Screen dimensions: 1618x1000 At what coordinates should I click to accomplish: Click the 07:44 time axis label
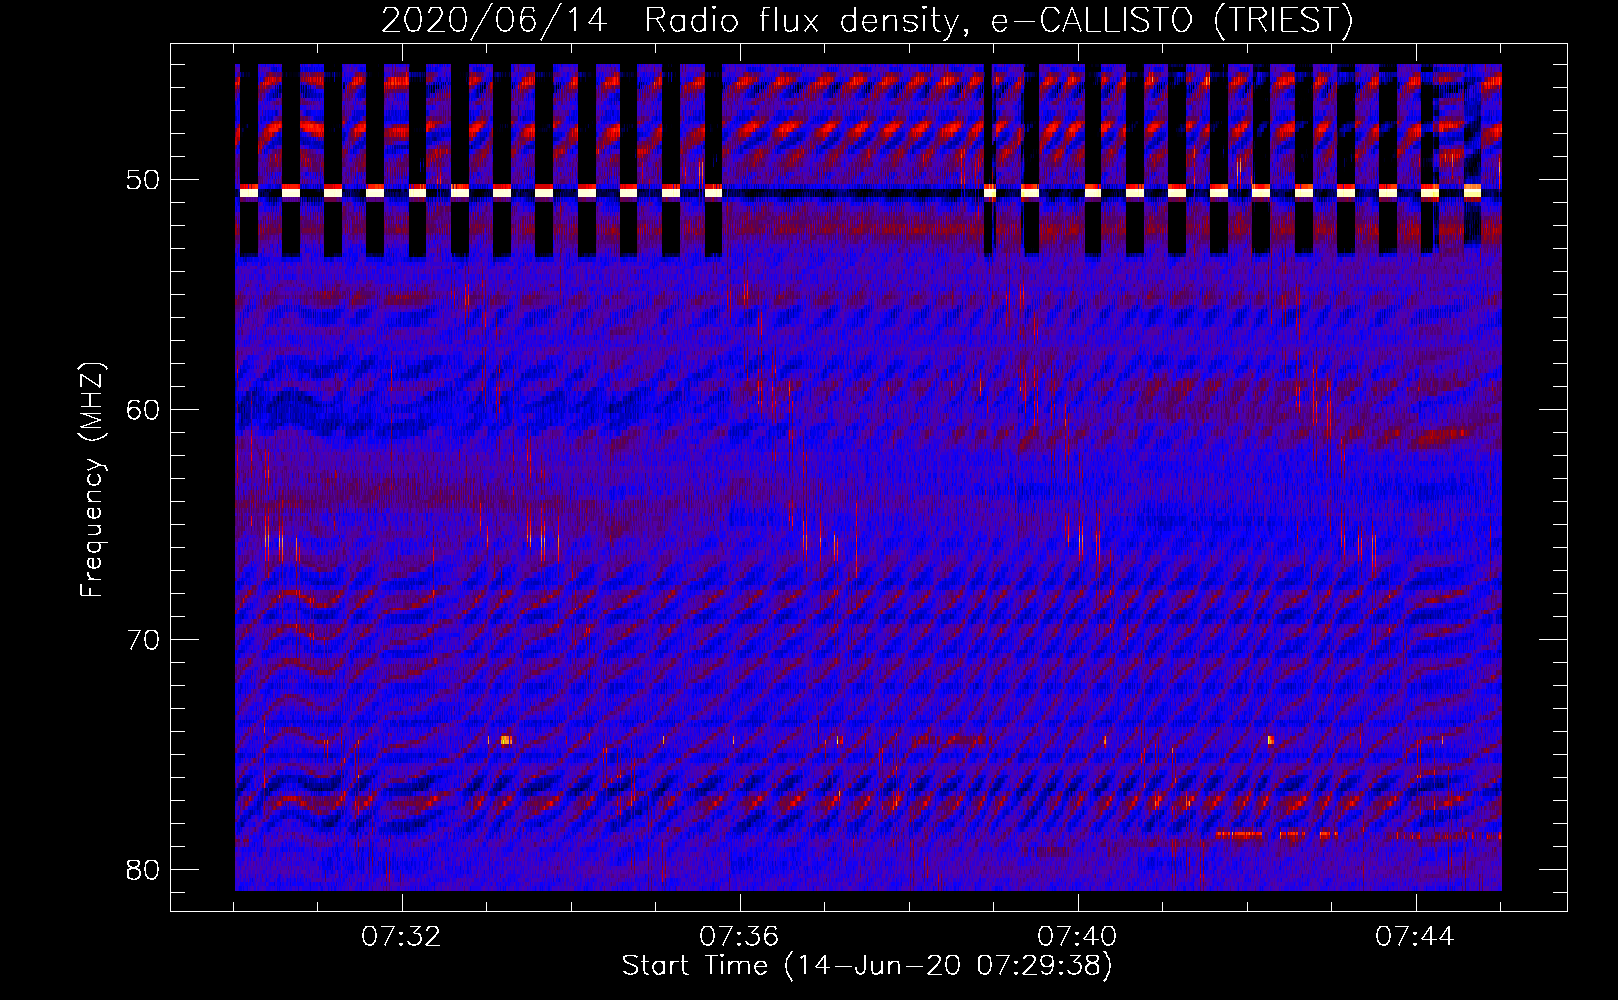[1415, 937]
